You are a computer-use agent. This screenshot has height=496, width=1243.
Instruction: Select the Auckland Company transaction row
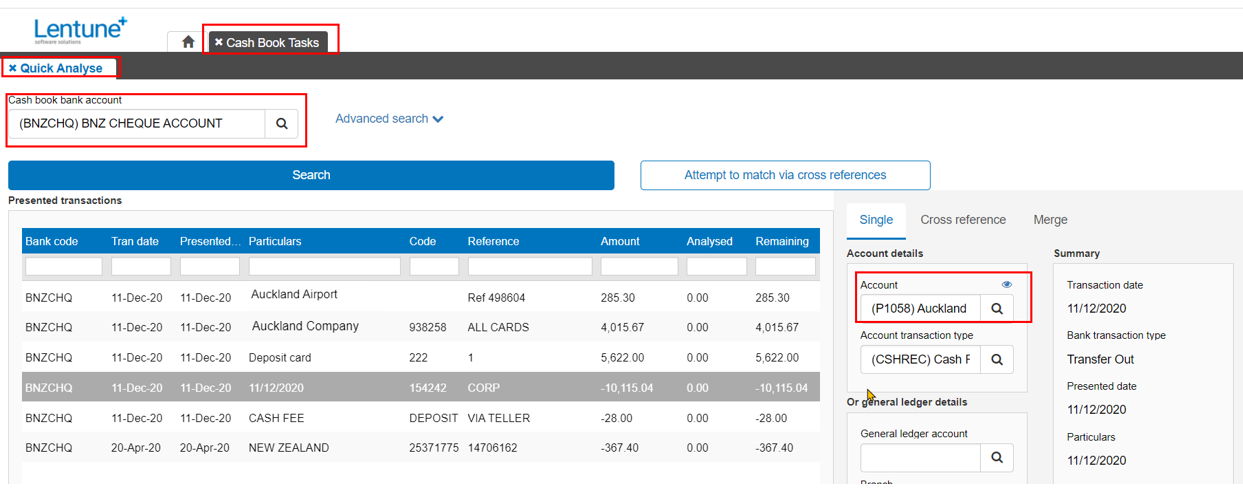click(420, 327)
